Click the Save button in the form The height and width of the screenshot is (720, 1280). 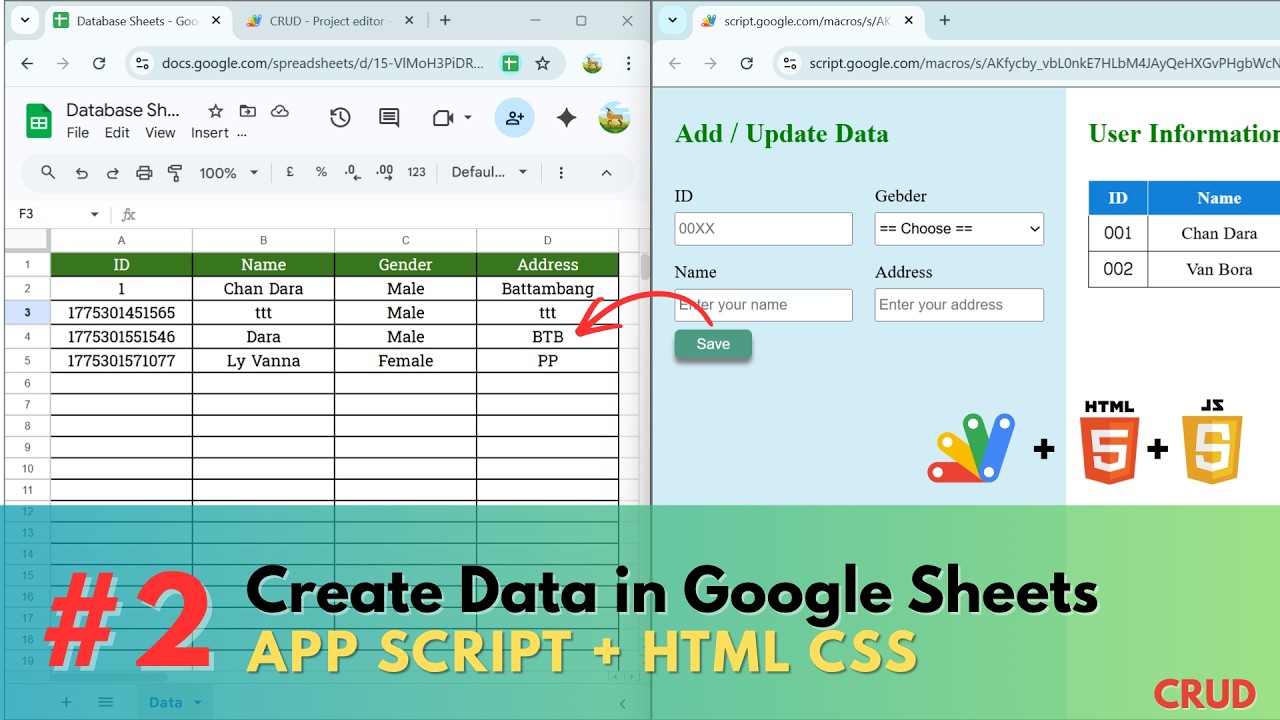pos(713,344)
